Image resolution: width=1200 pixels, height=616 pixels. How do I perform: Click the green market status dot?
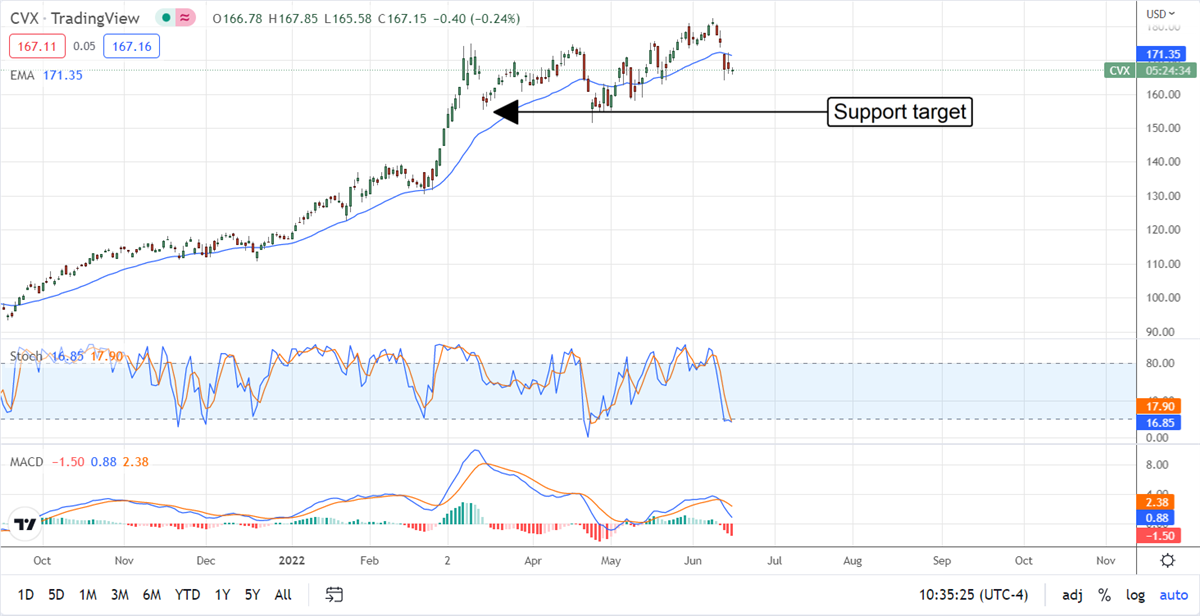164,19
